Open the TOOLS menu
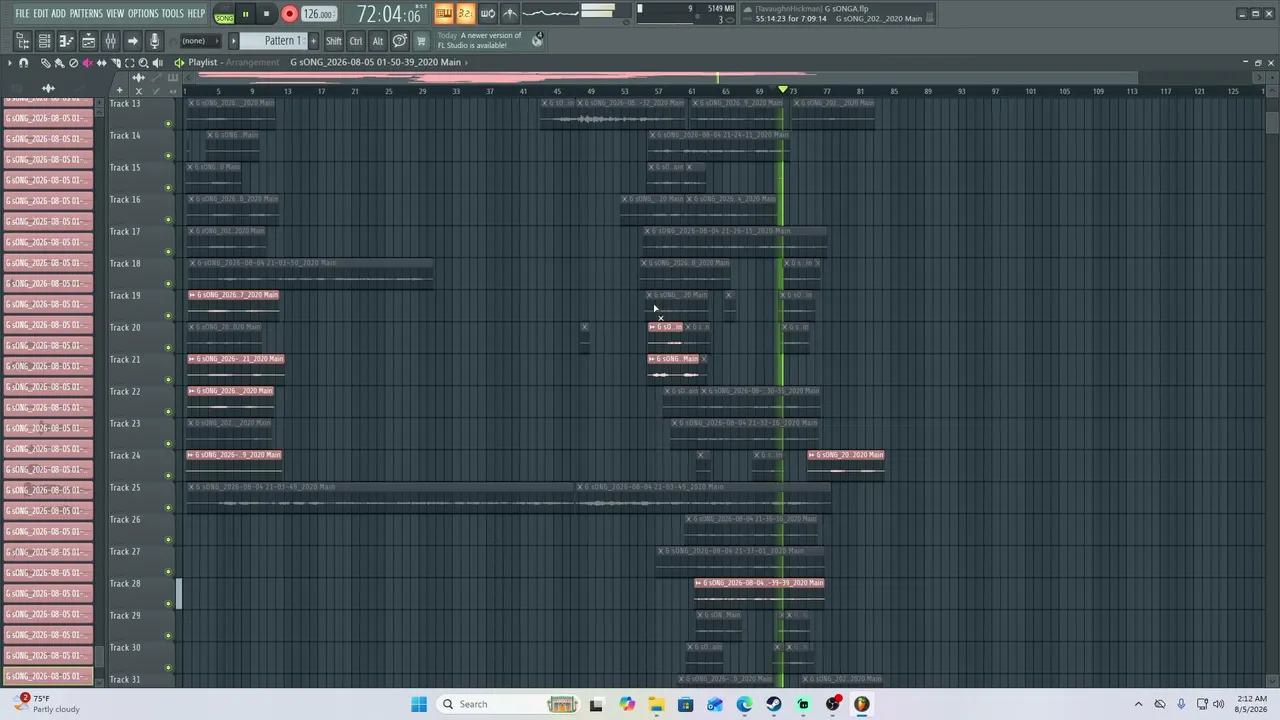This screenshot has width=1280, height=720. [173, 13]
